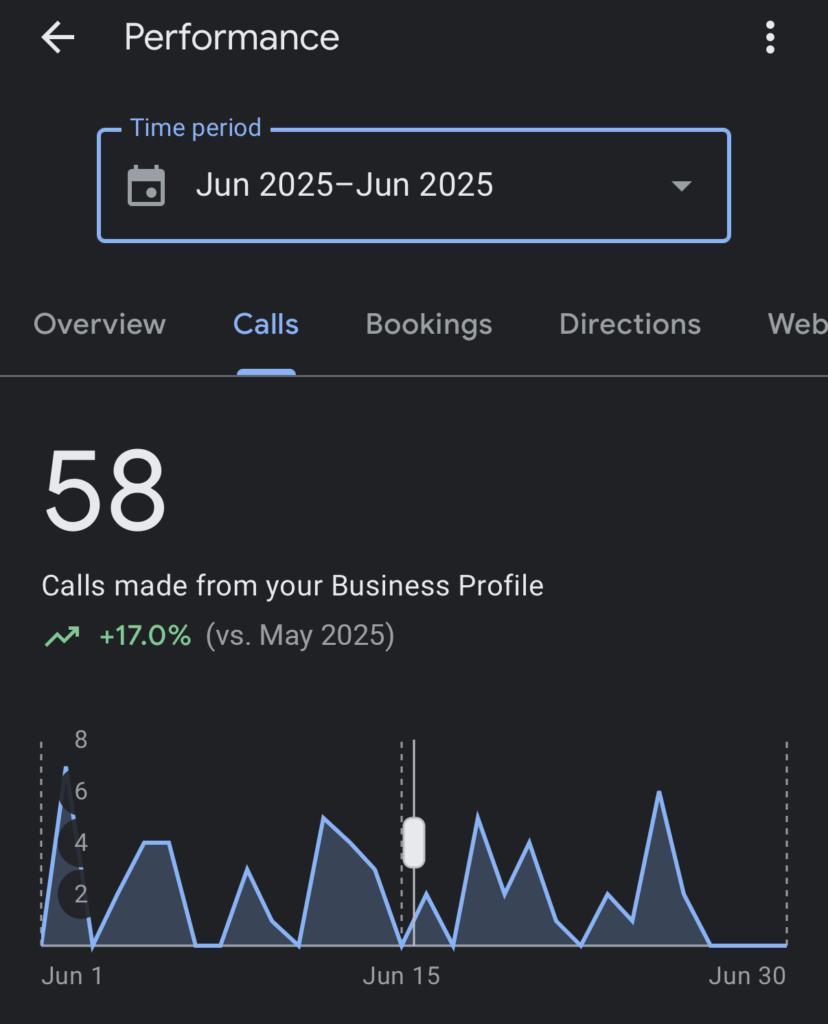Click the Jun 15 axis label
Viewport: 828px width, 1024px height.
click(x=401, y=976)
